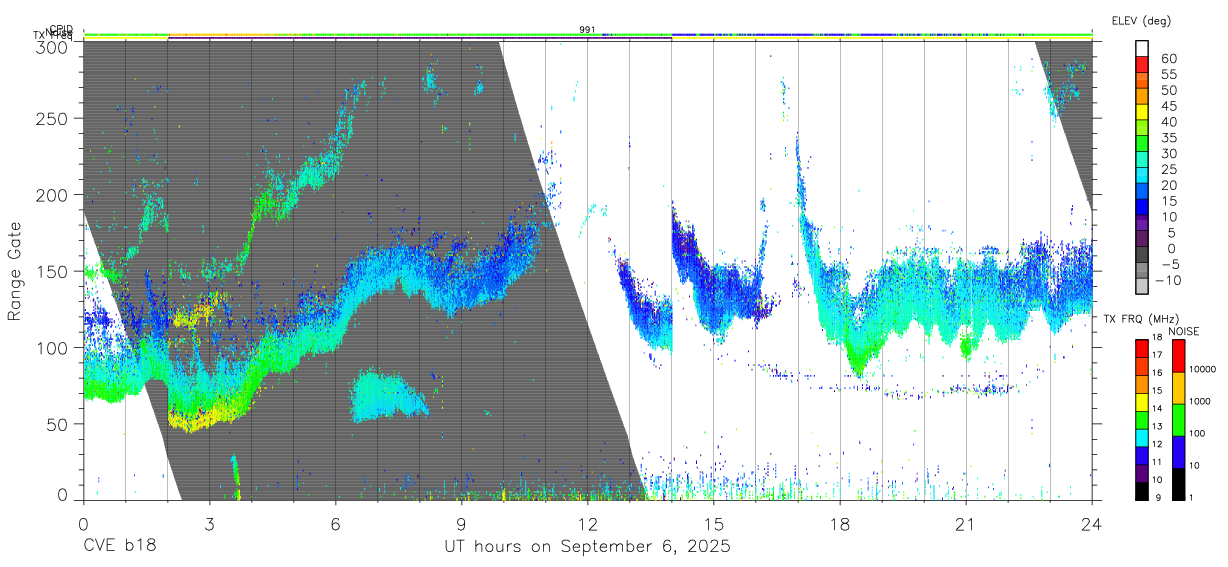Click the 'ELEV (deg)' color bar title
Viewport: 1228px width, 567px height.
(x=1140, y=20)
